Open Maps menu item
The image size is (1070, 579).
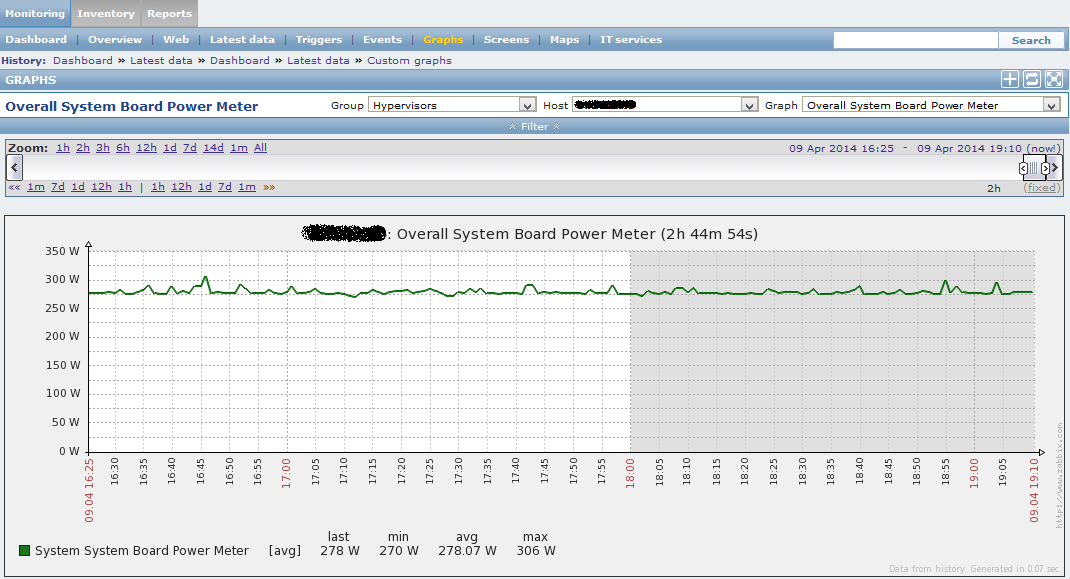[564, 40]
